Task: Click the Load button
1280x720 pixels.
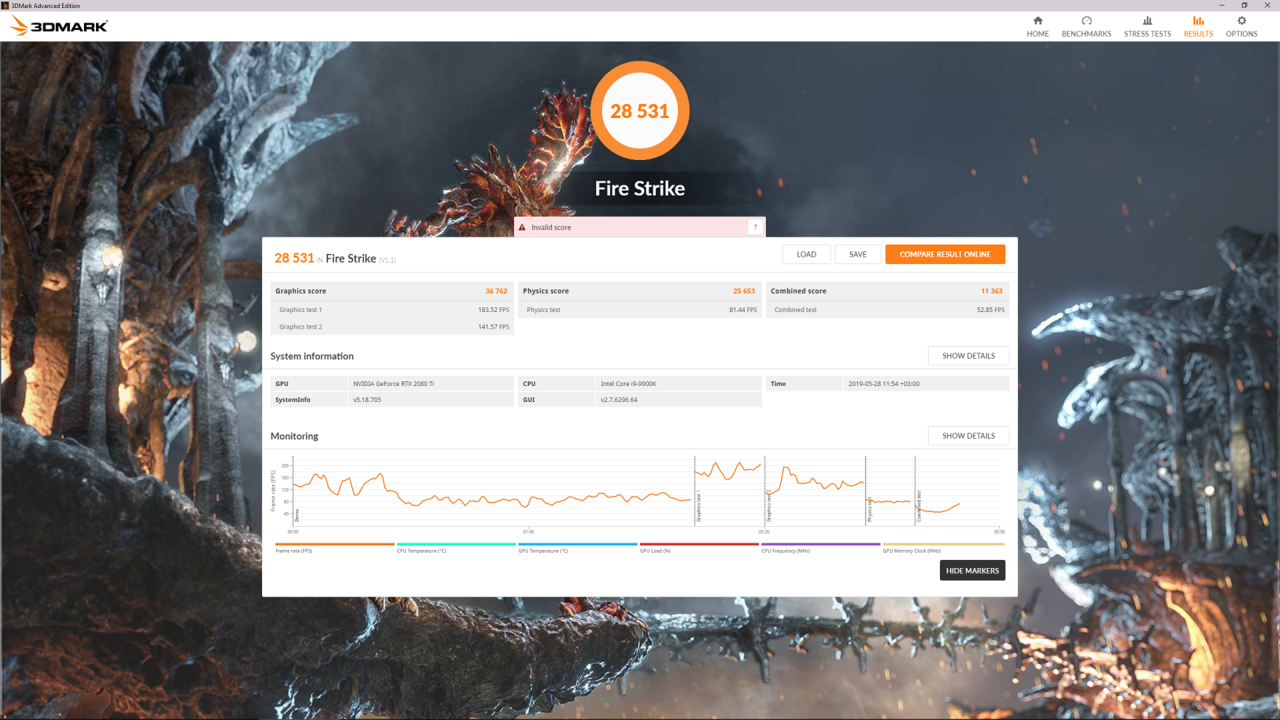Action: 806,254
